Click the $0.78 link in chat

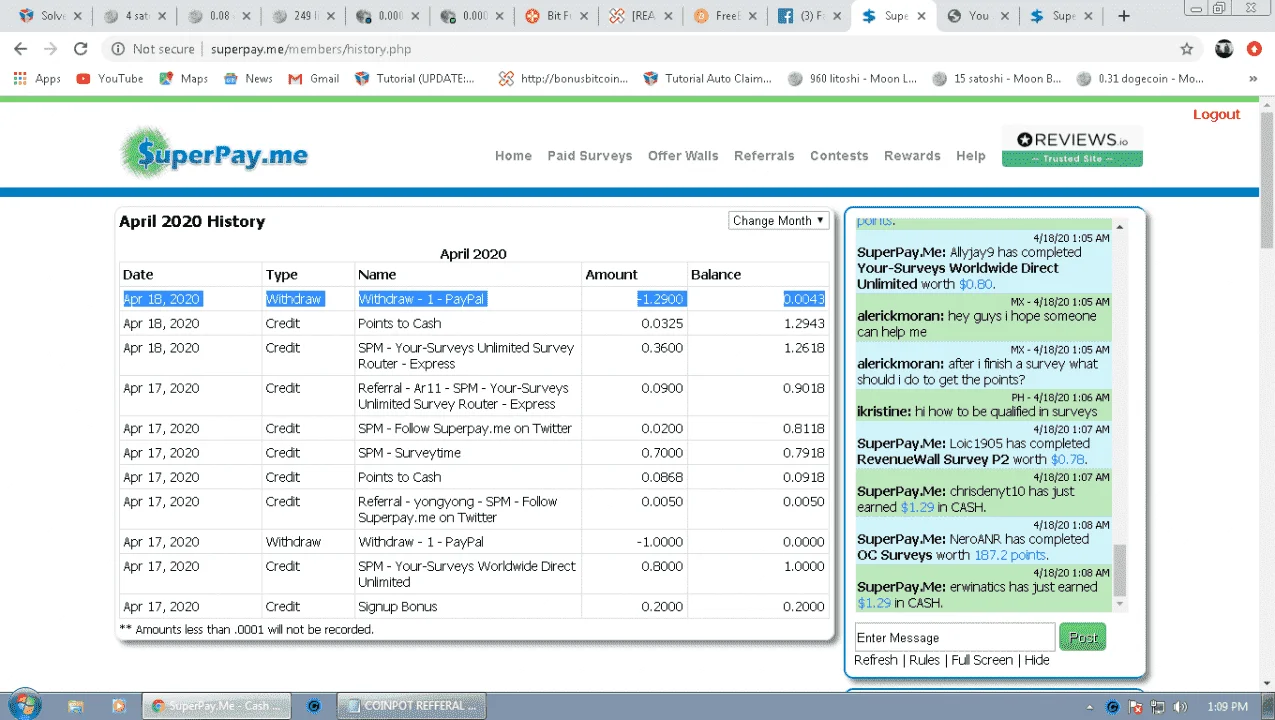(1068, 459)
